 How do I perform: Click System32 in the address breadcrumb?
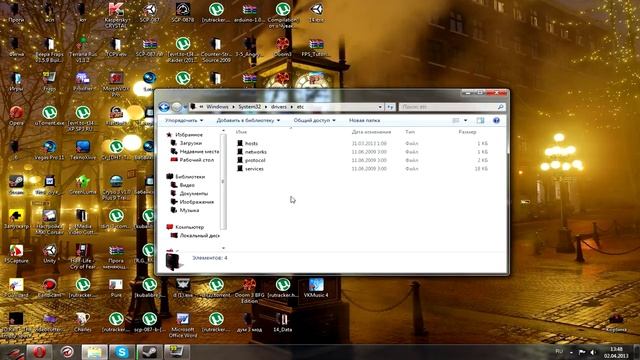[x=249, y=107]
